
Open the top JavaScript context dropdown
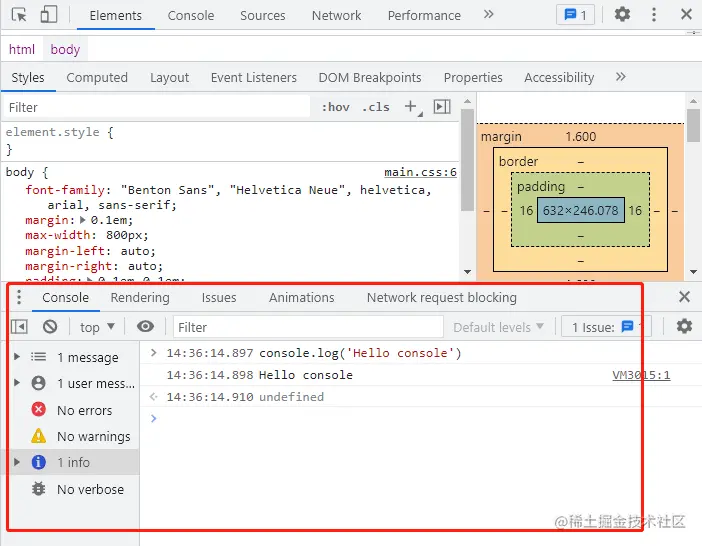97,327
